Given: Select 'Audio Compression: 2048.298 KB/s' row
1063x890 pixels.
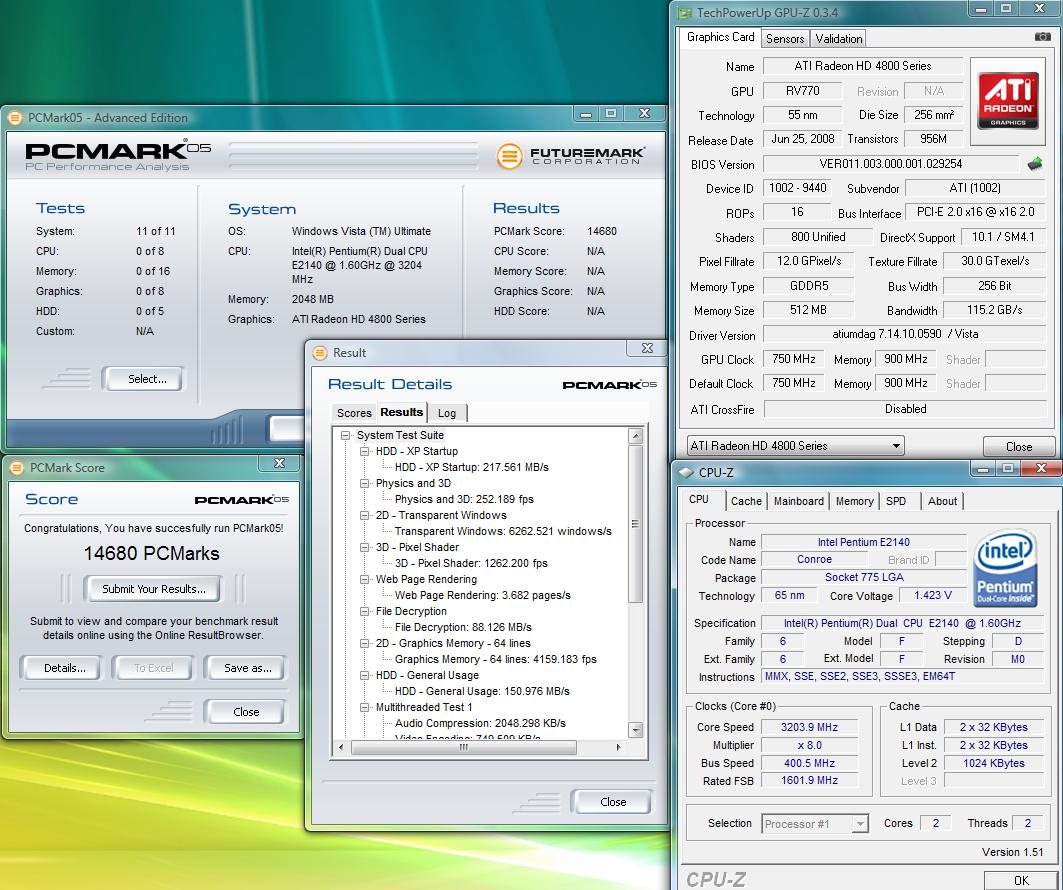Looking at the screenshot, I should (x=480, y=723).
